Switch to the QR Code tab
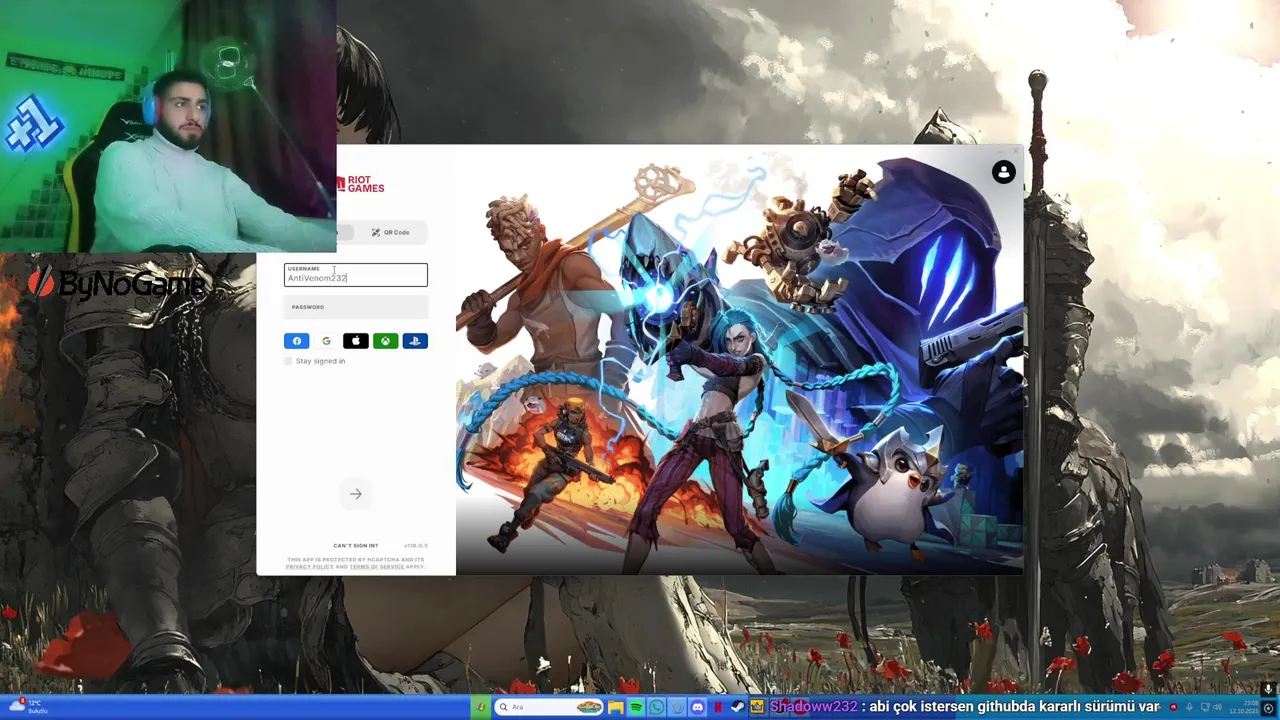1280x720 pixels. (x=390, y=232)
